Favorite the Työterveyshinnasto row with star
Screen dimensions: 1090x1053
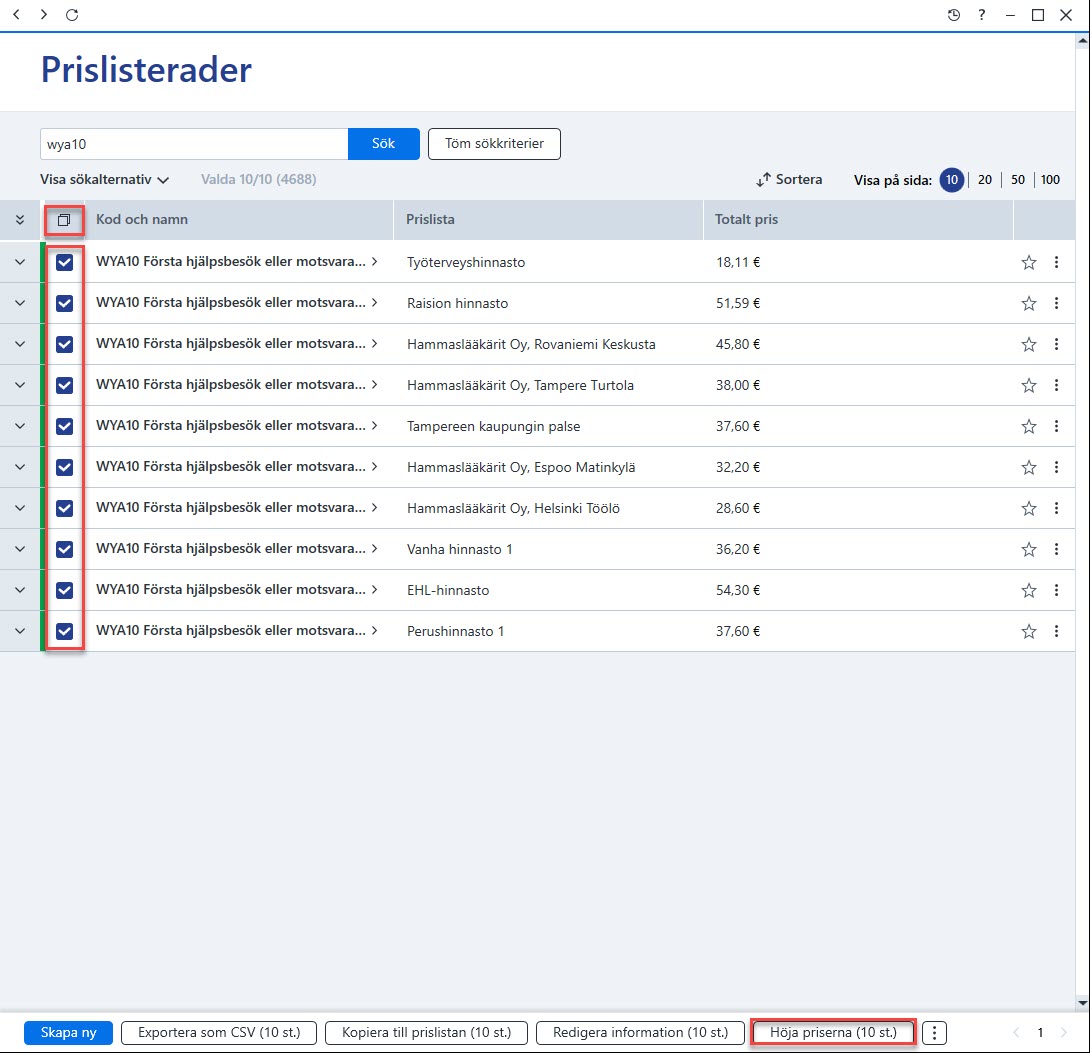click(1029, 262)
